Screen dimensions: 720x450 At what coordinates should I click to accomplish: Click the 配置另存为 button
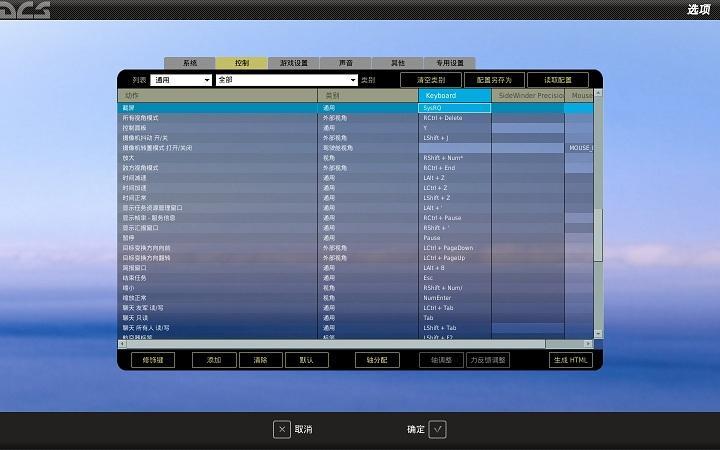494,80
